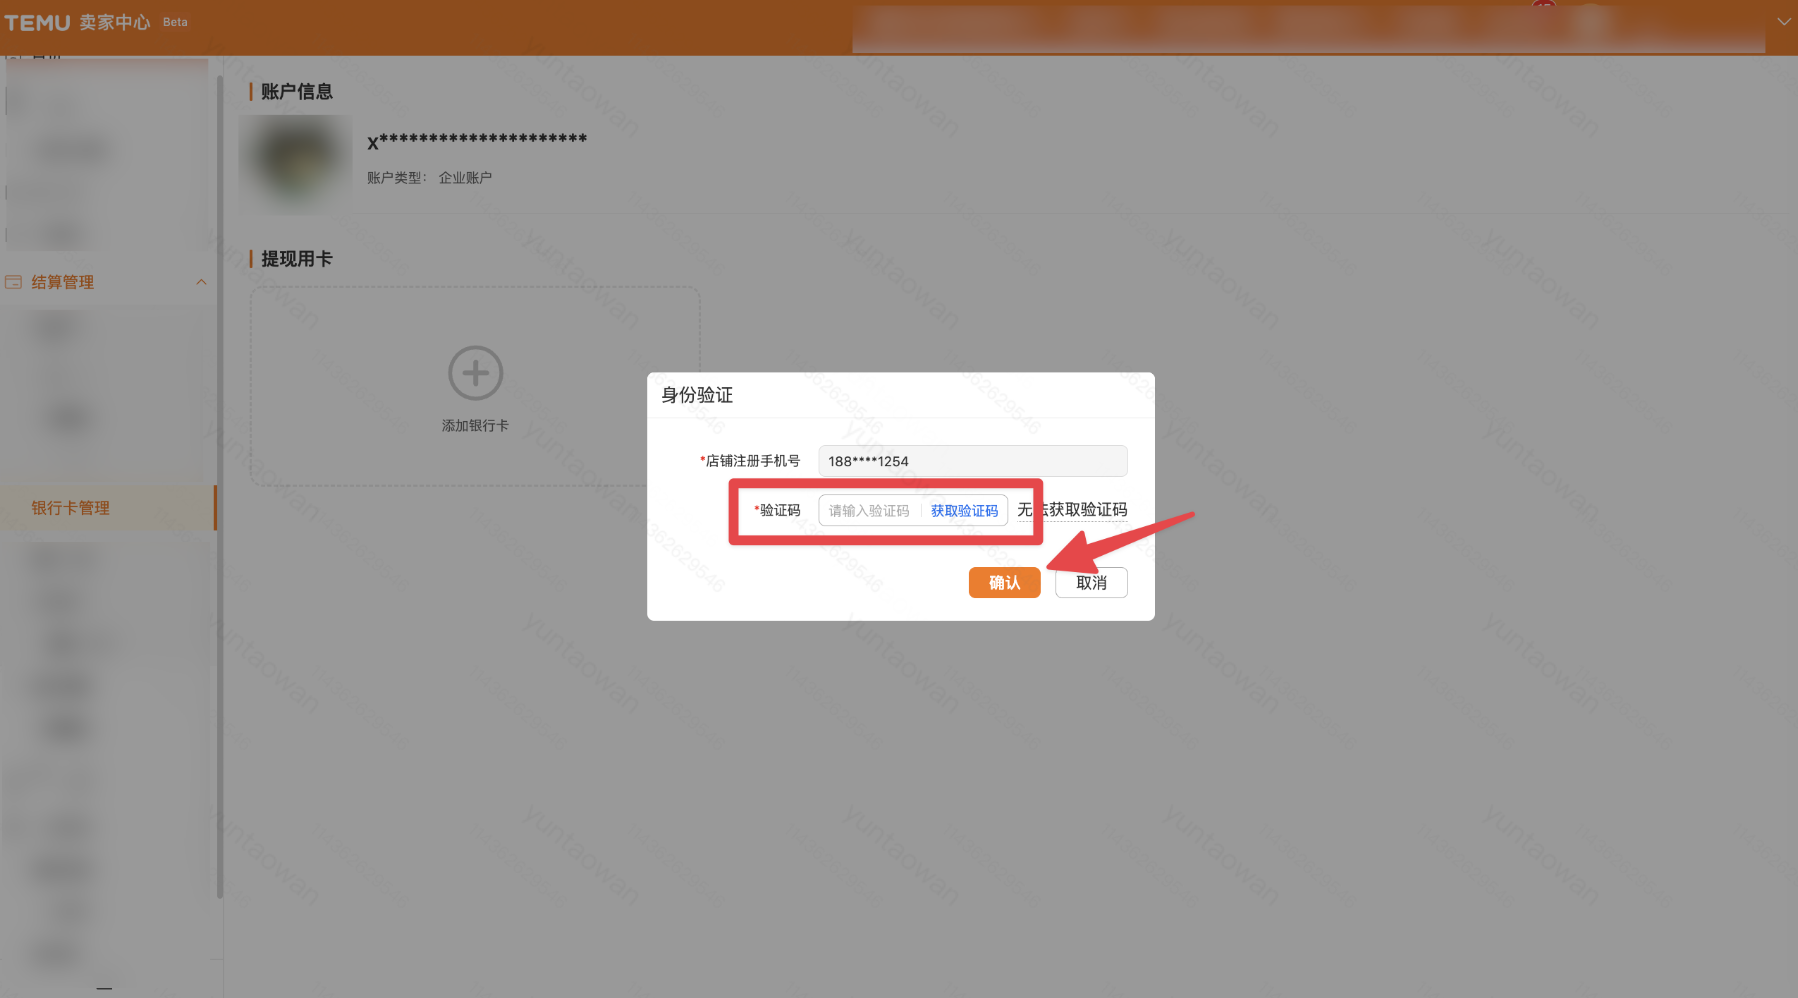Open the 结算管理 sidebar menu

[63, 282]
